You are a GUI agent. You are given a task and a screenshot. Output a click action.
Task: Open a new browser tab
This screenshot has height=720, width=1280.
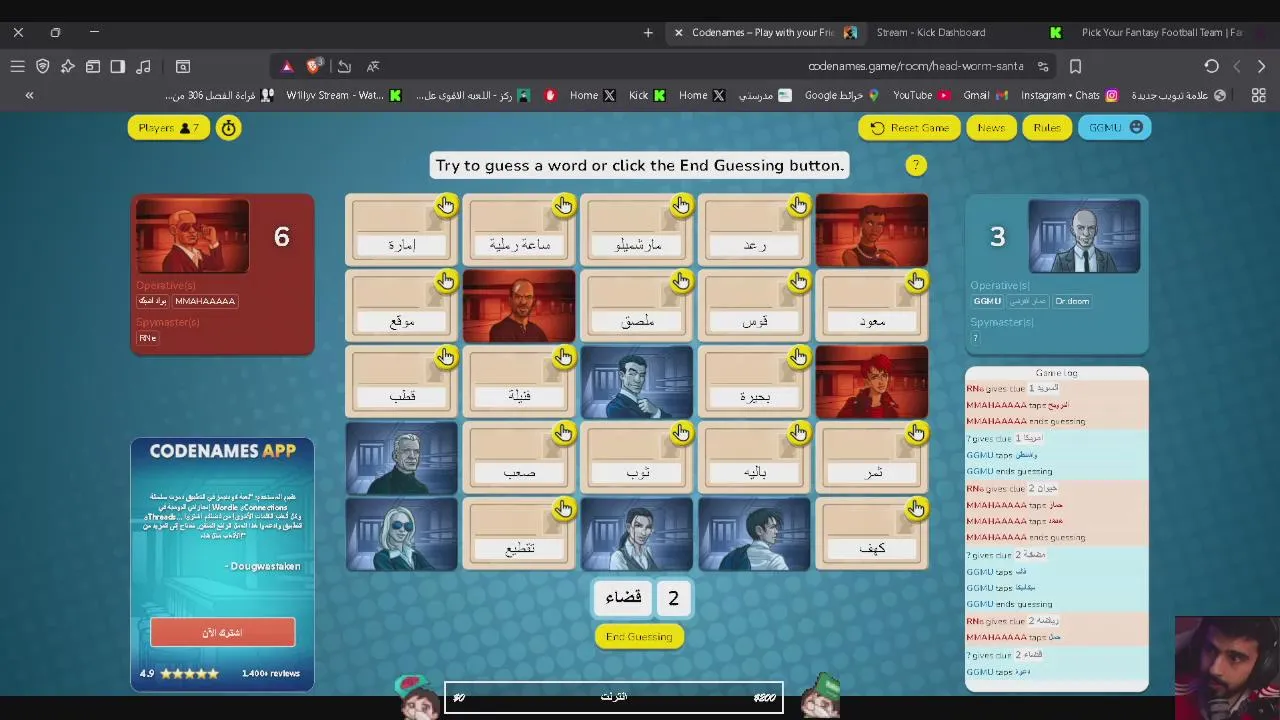pos(648,32)
